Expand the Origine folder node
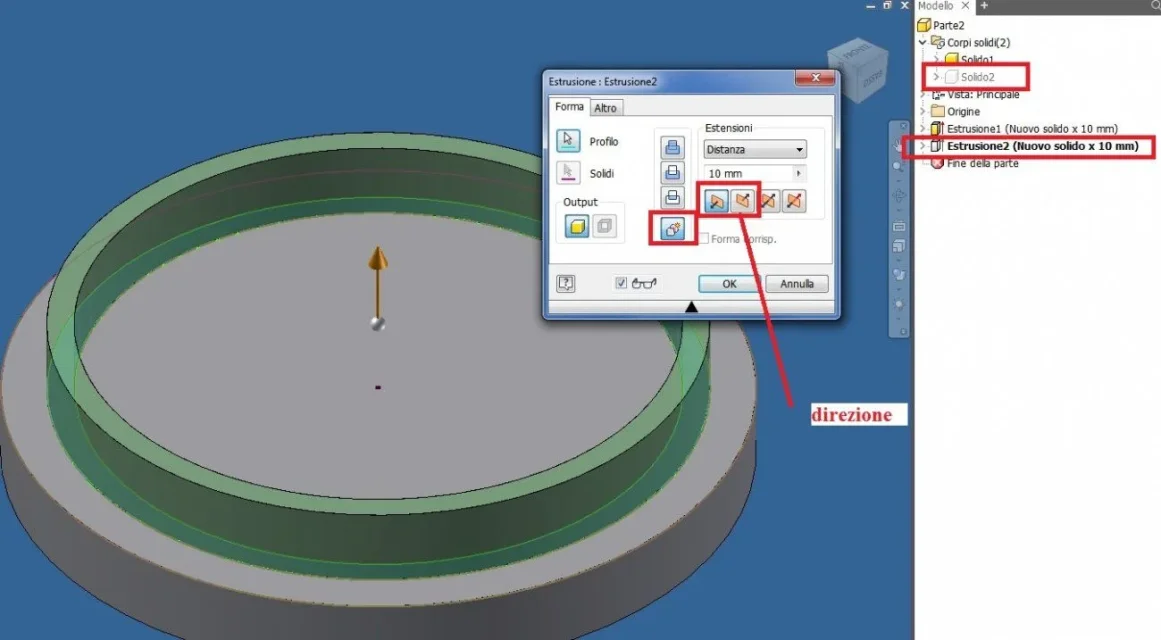Screen dimensions: 1161x640 pos(923,111)
